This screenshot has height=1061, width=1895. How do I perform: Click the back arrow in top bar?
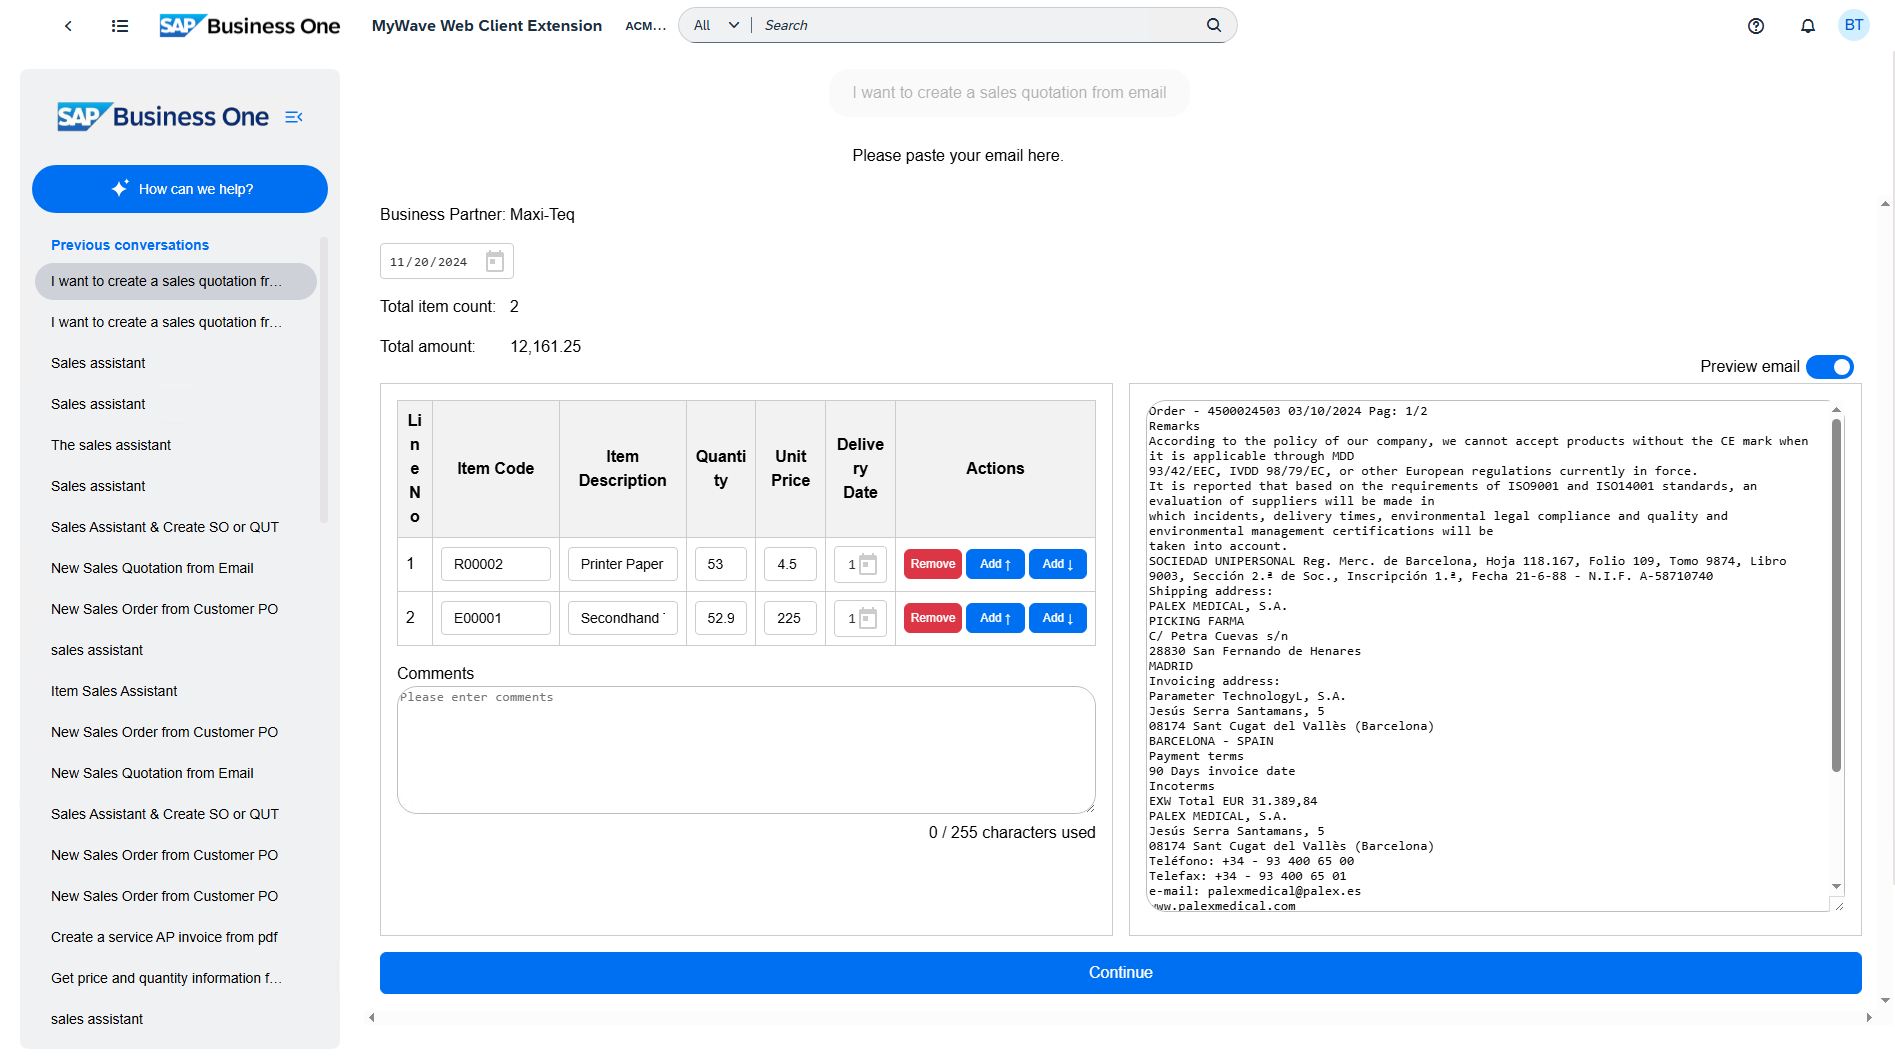point(68,26)
